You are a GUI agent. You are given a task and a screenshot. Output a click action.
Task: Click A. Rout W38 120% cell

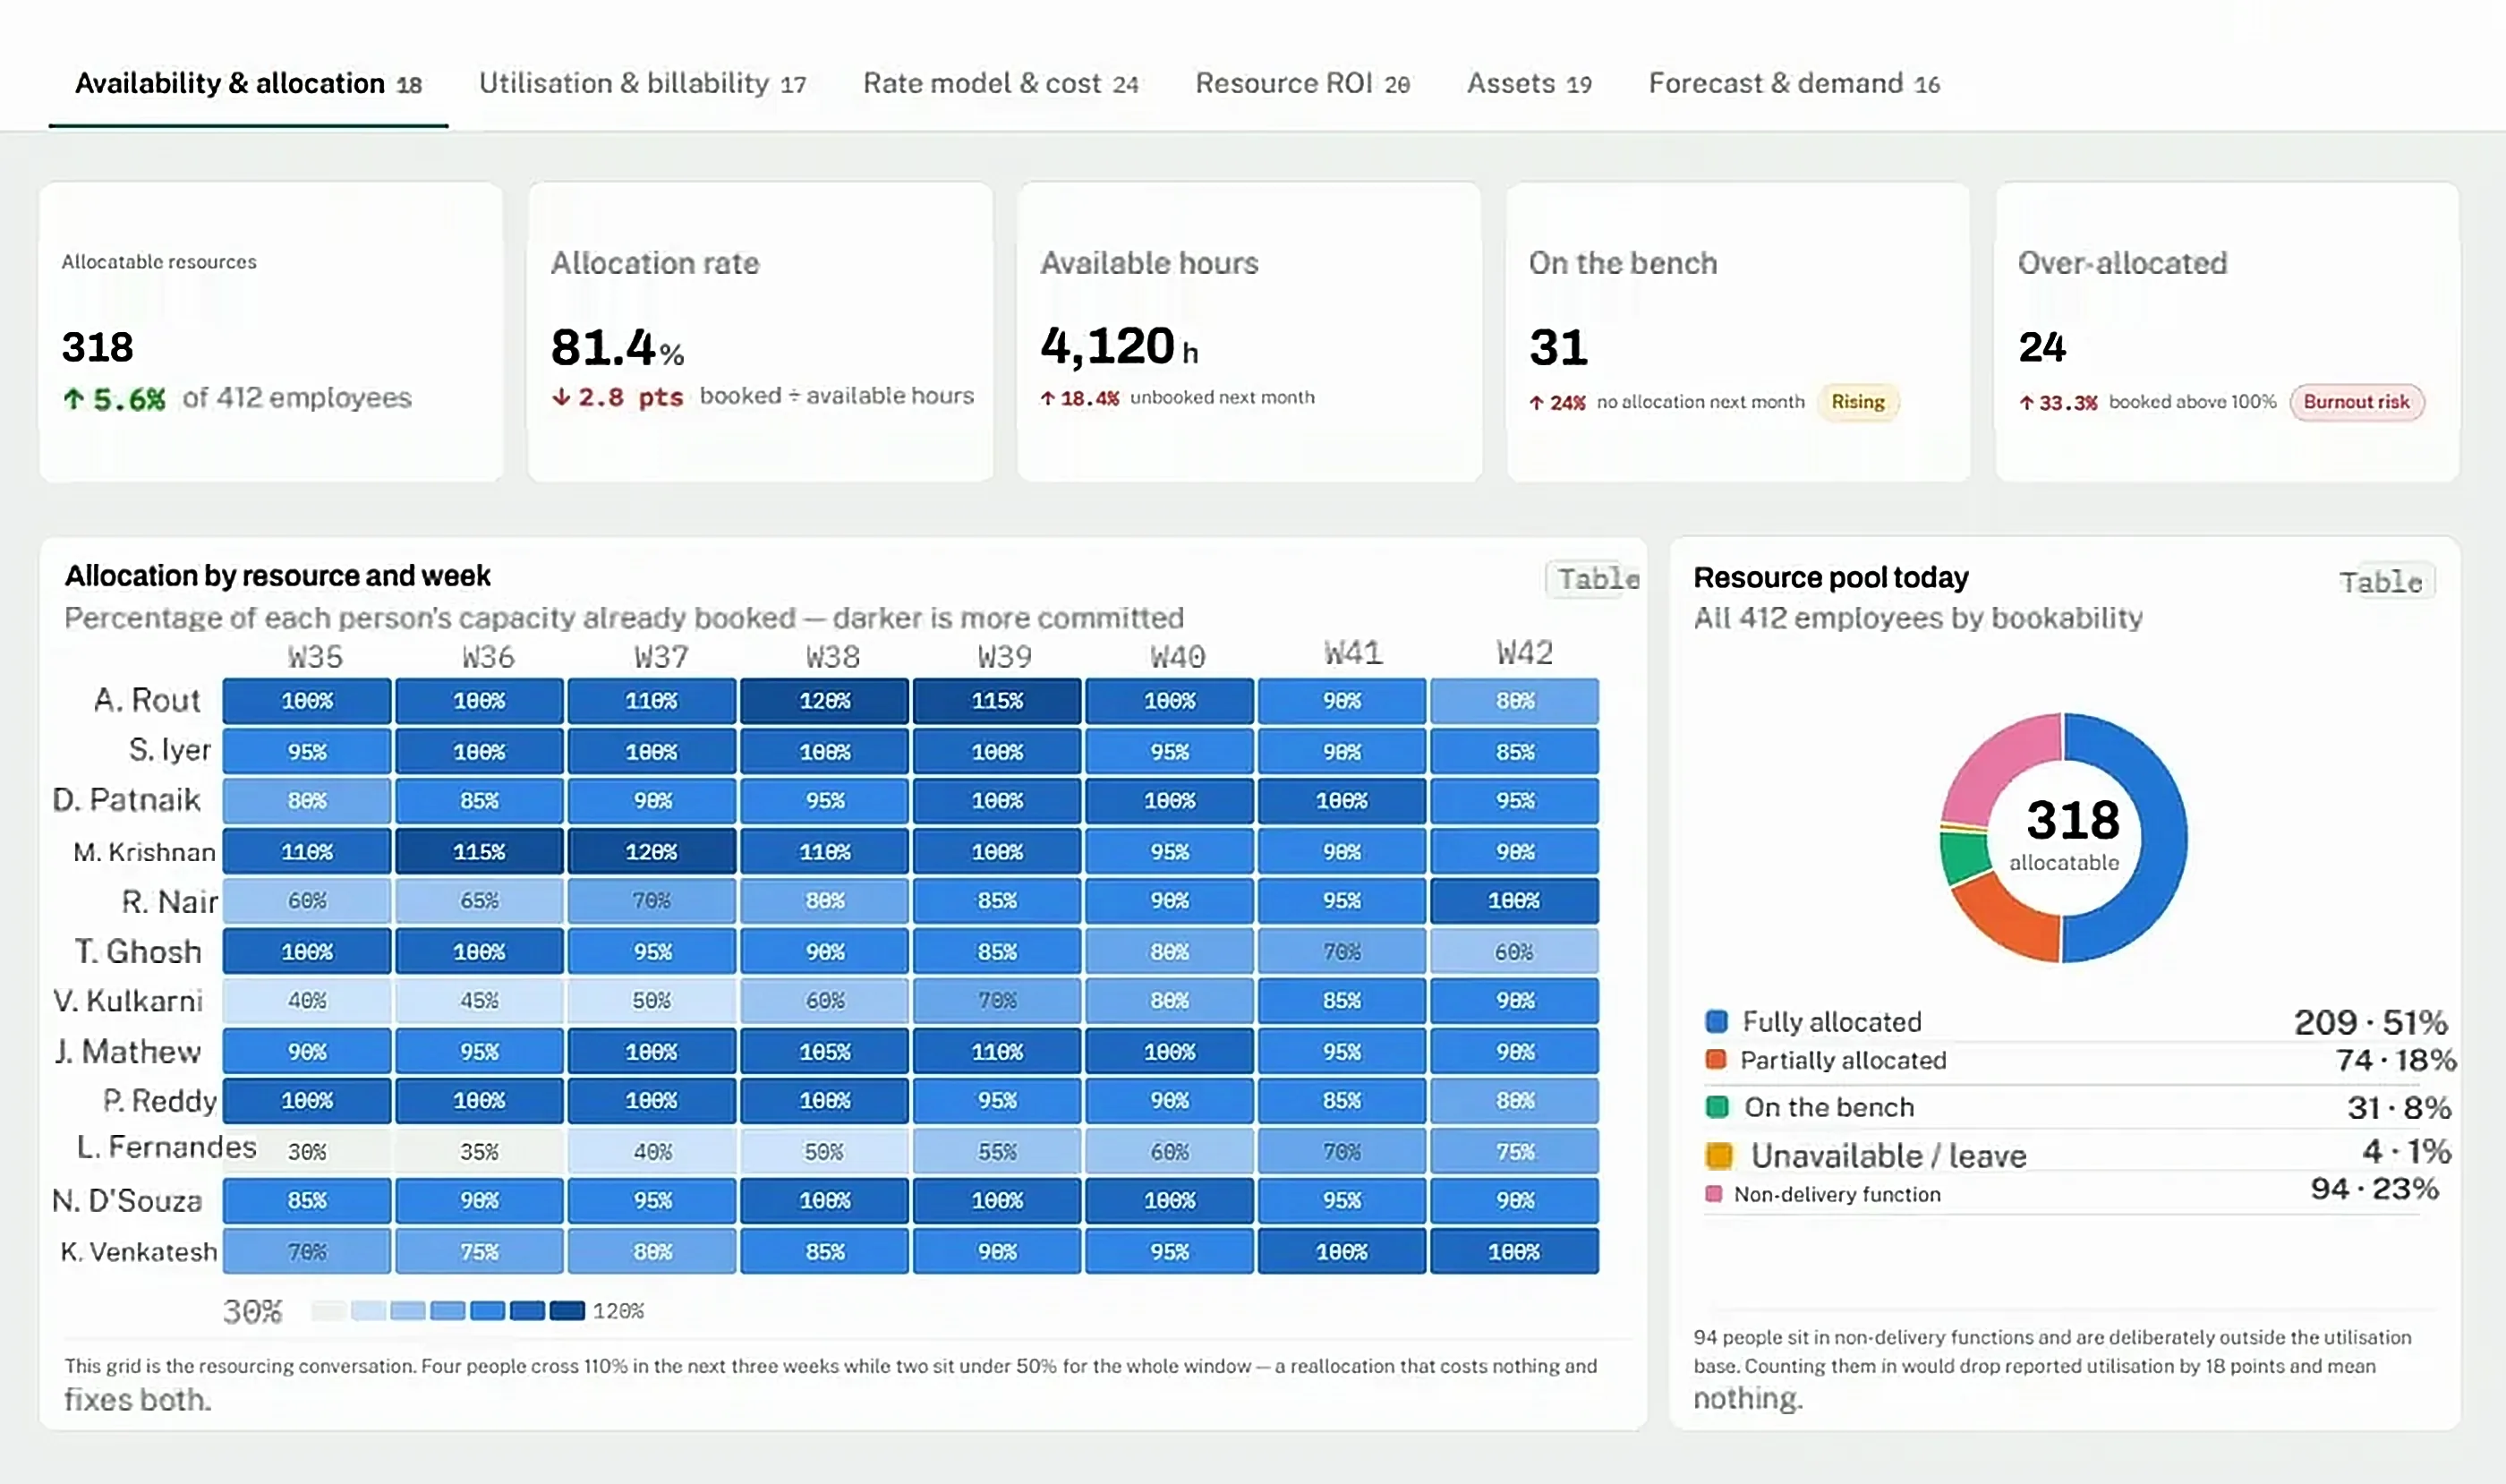(x=824, y=701)
